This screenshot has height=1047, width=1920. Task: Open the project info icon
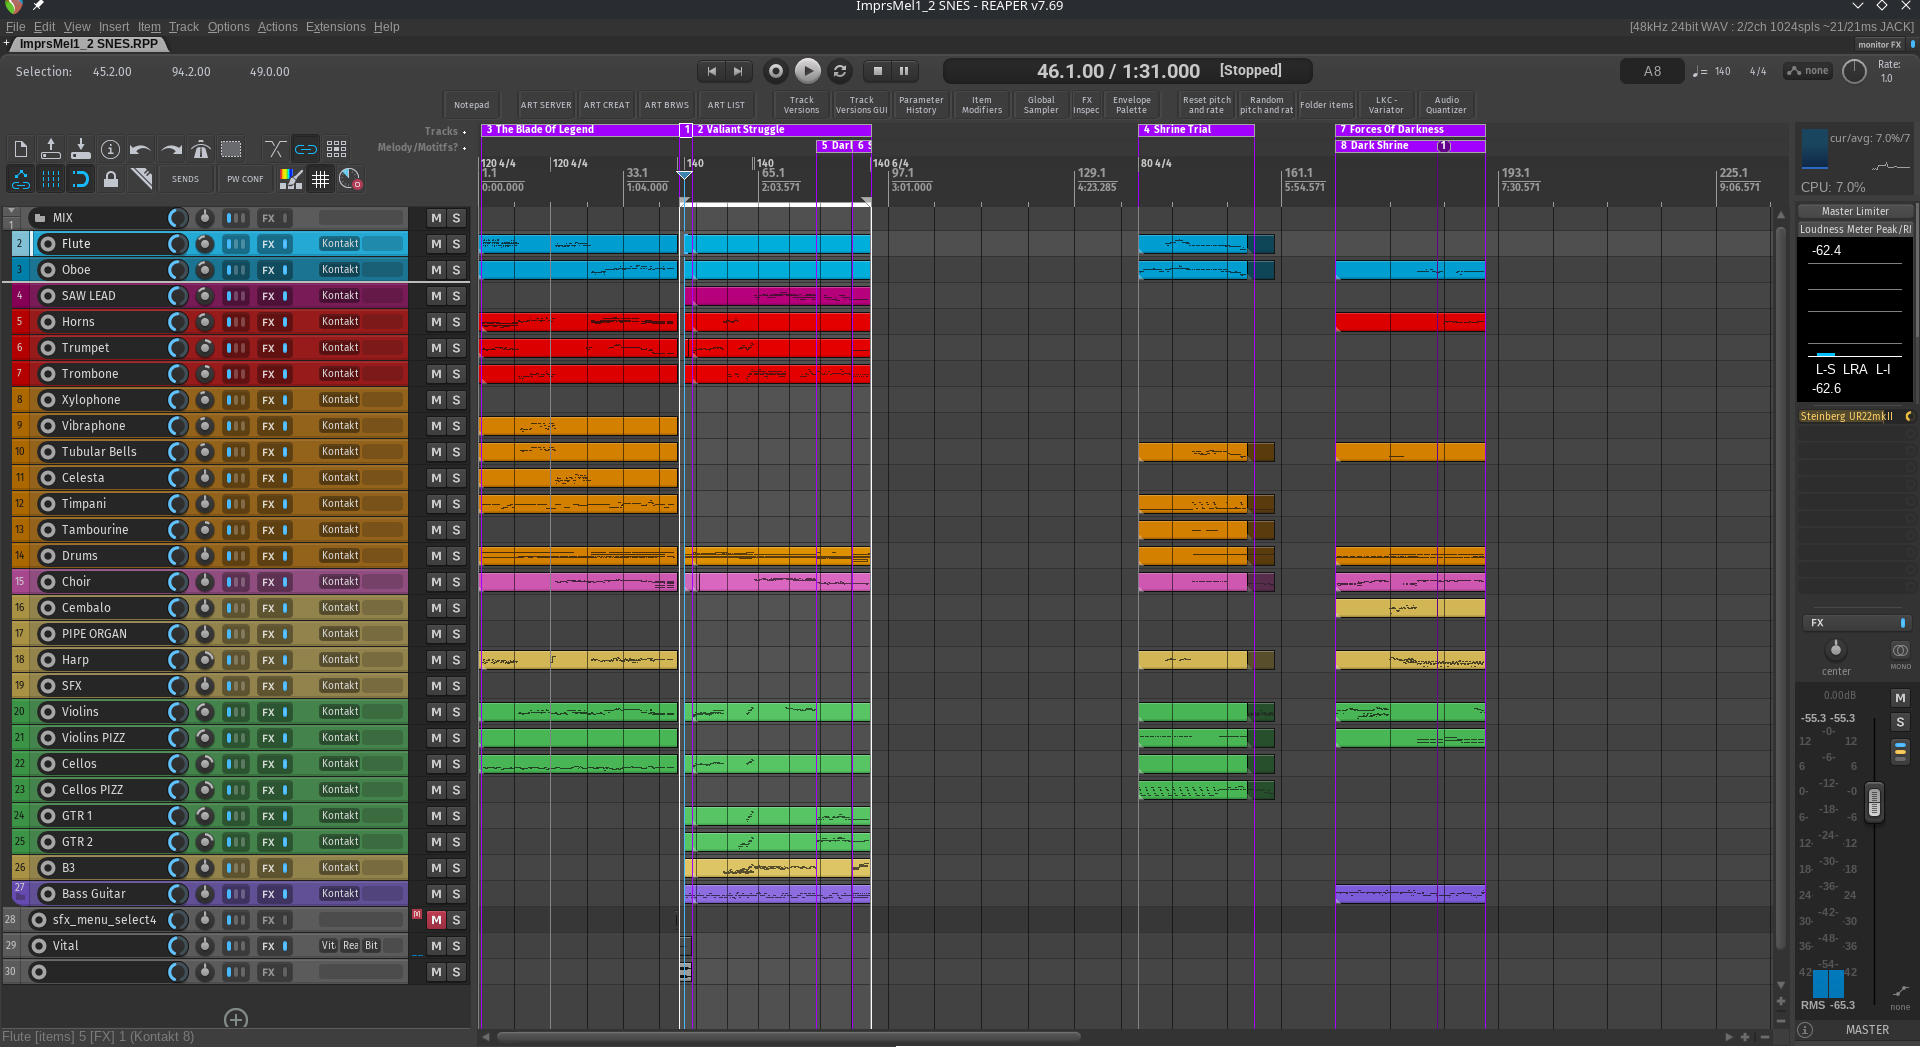coord(111,150)
